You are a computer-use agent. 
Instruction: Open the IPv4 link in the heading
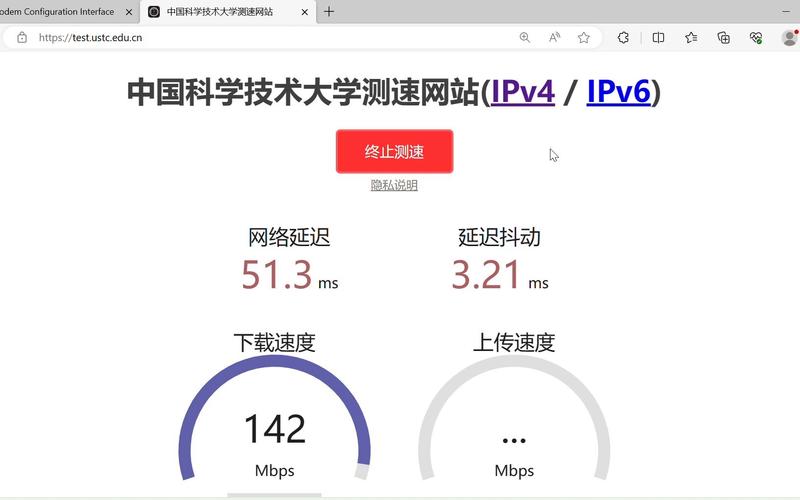coord(523,92)
